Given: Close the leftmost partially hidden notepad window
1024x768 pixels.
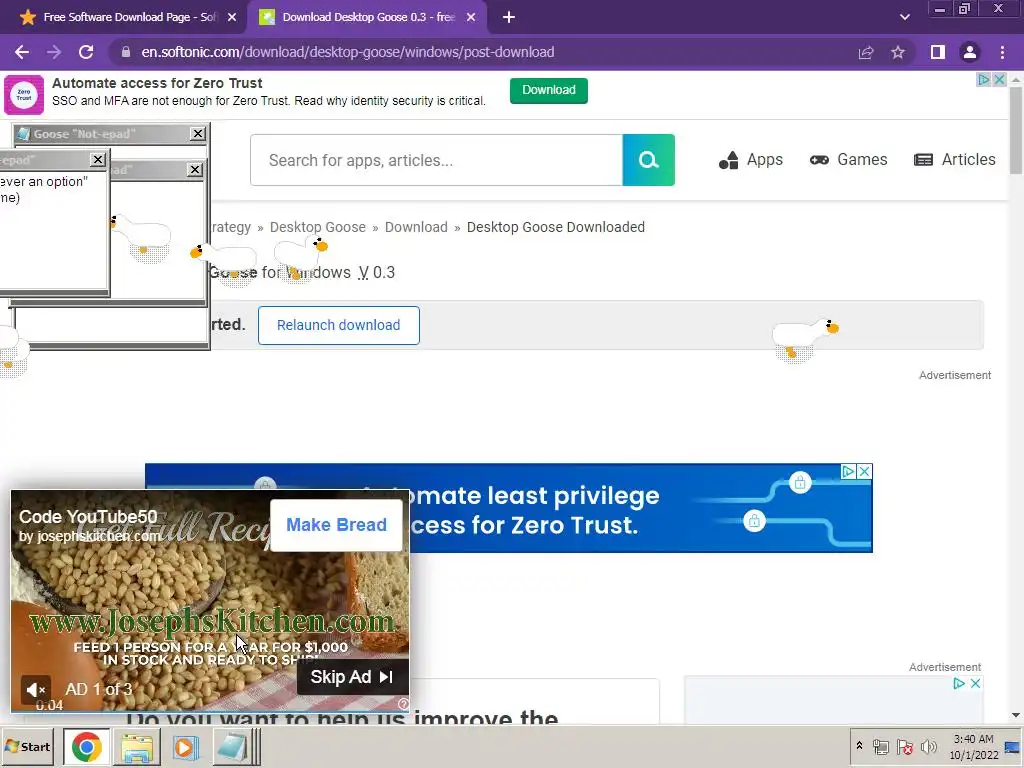Looking at the screenshot, I should tap(98, 159).
